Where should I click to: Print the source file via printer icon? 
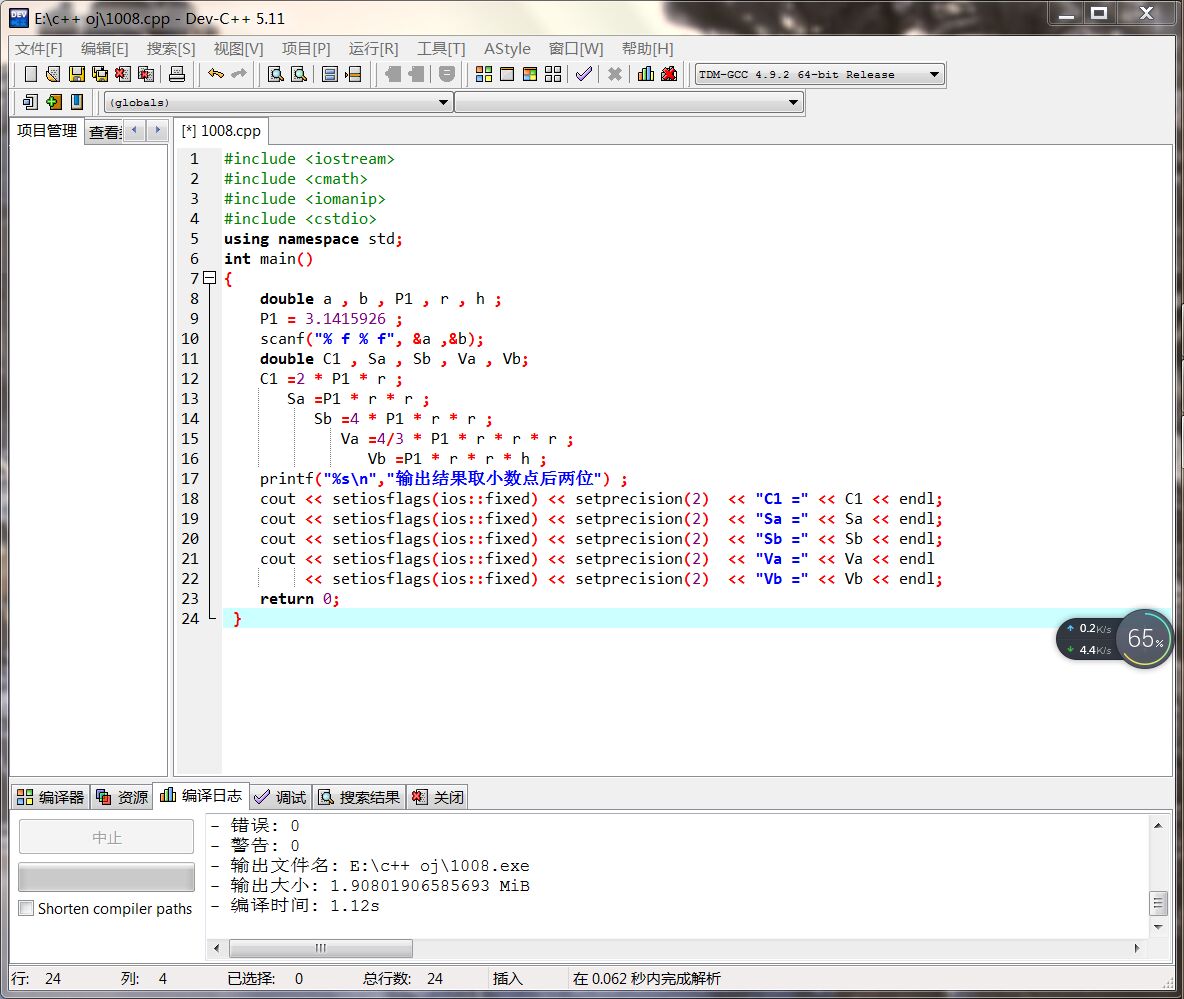tap(177, 74)
